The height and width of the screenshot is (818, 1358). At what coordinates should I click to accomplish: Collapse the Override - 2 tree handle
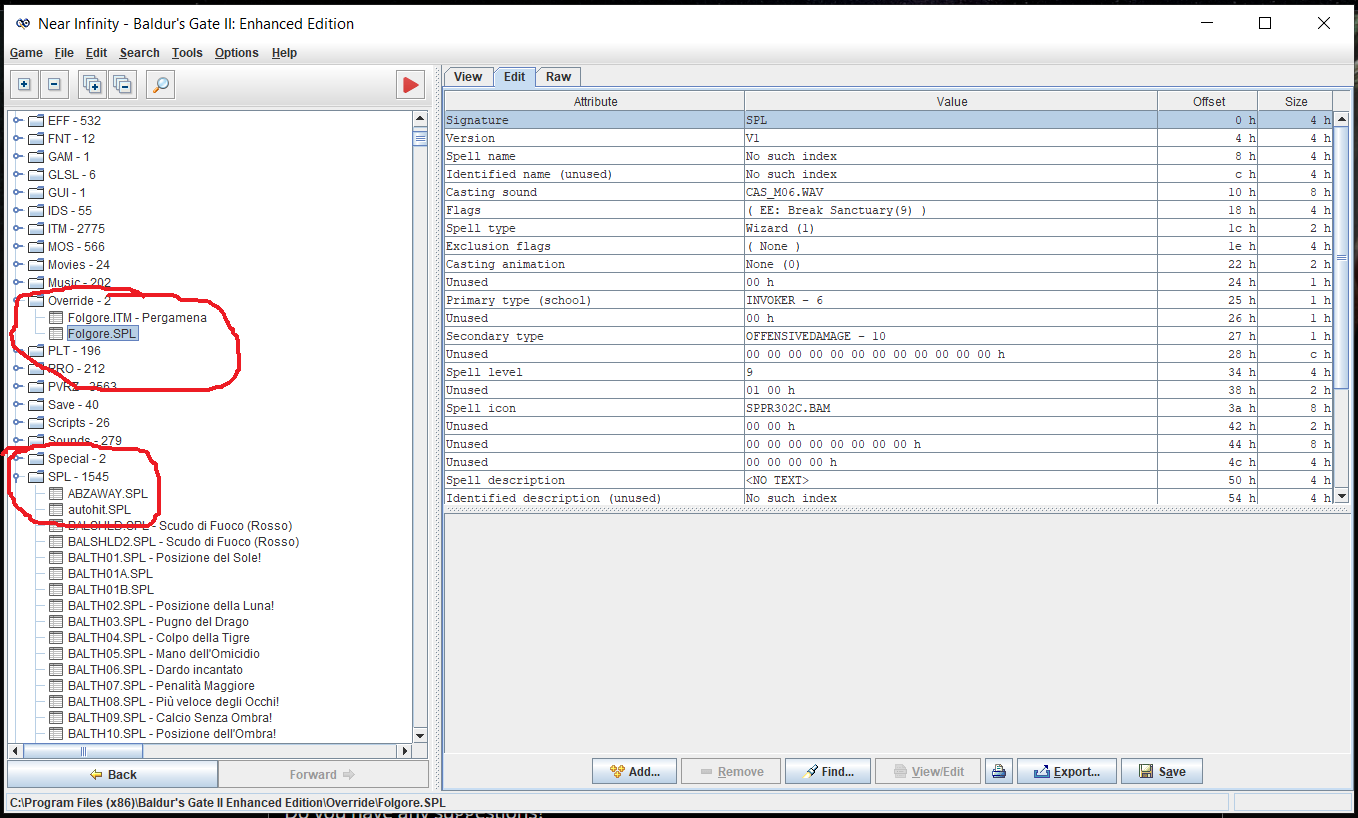click(17, 300)
